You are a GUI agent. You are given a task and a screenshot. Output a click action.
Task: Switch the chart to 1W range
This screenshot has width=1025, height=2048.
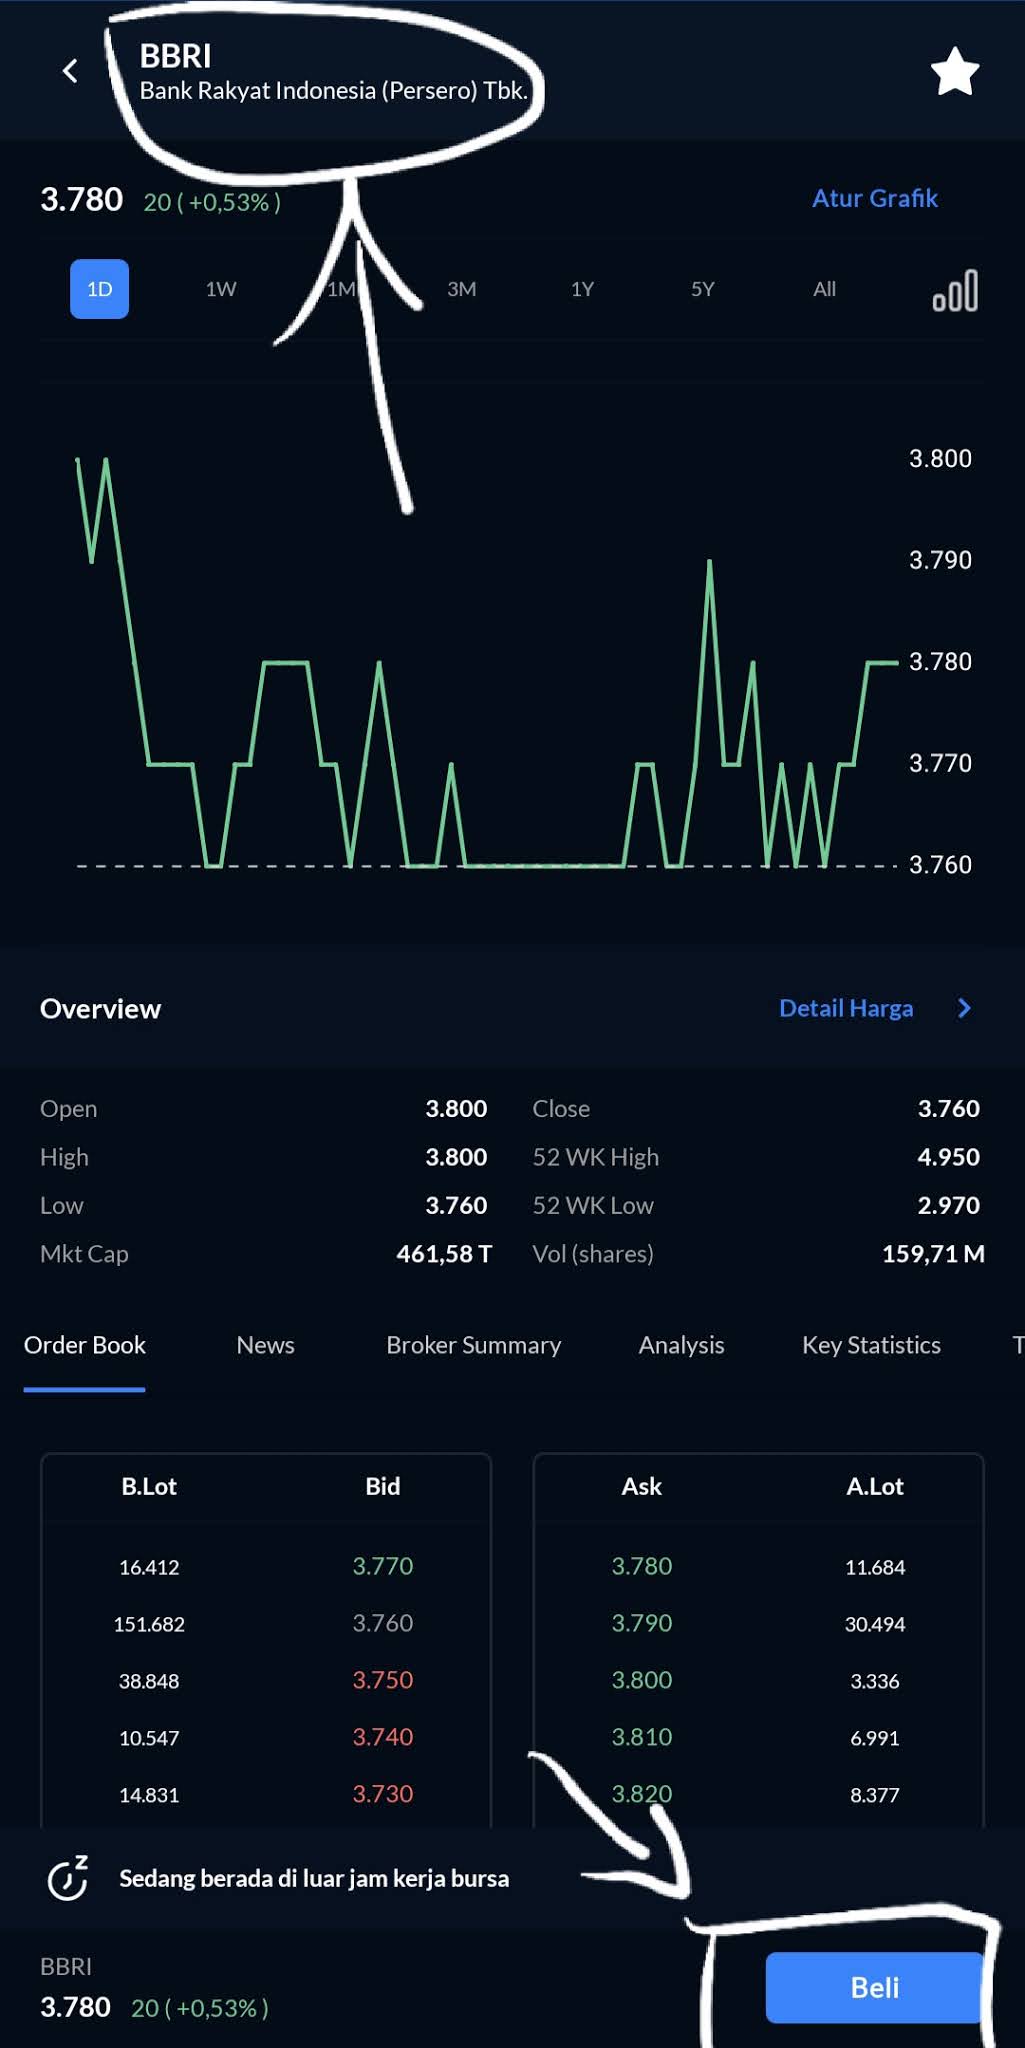[x=221, y=289]
